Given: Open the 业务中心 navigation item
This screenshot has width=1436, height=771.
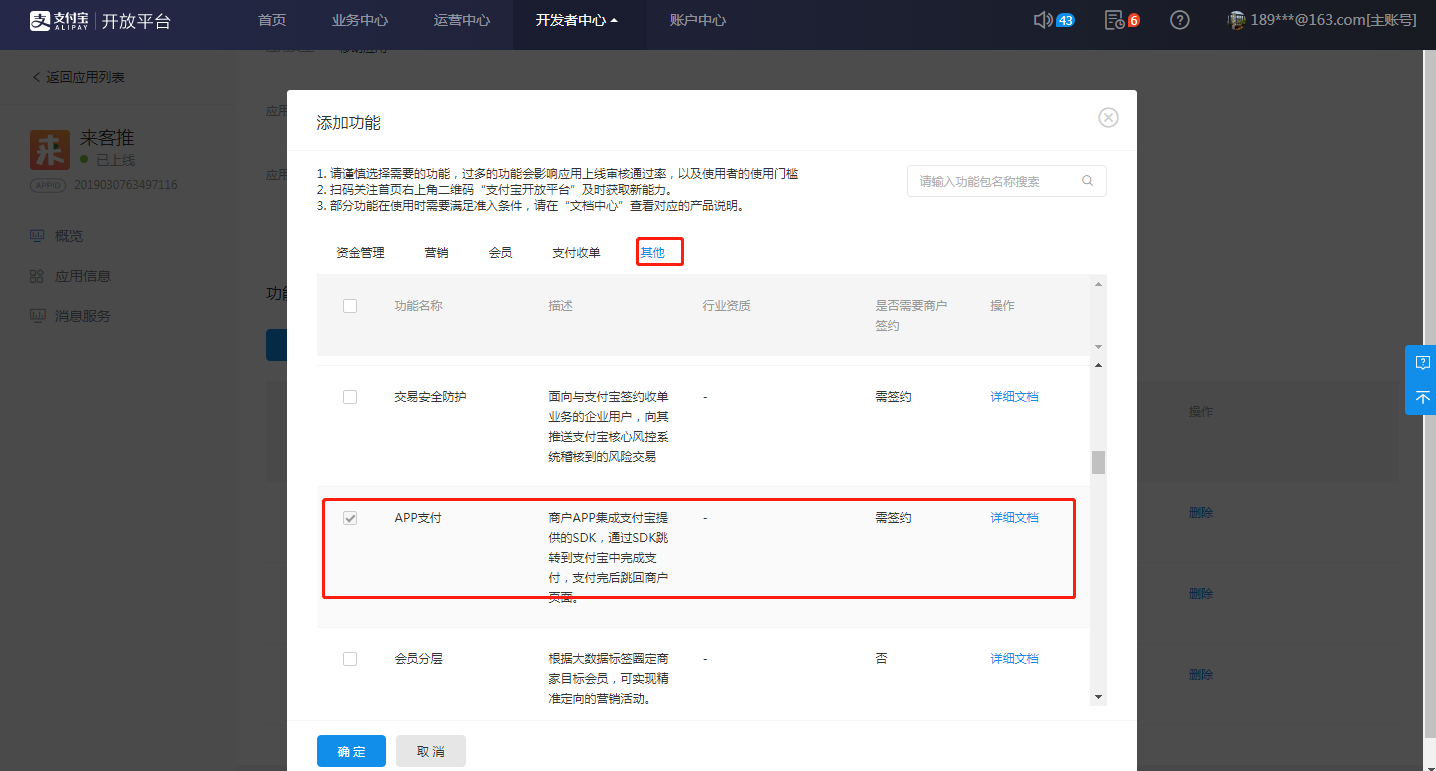Looking at the screenshot, I should point(360,20).
